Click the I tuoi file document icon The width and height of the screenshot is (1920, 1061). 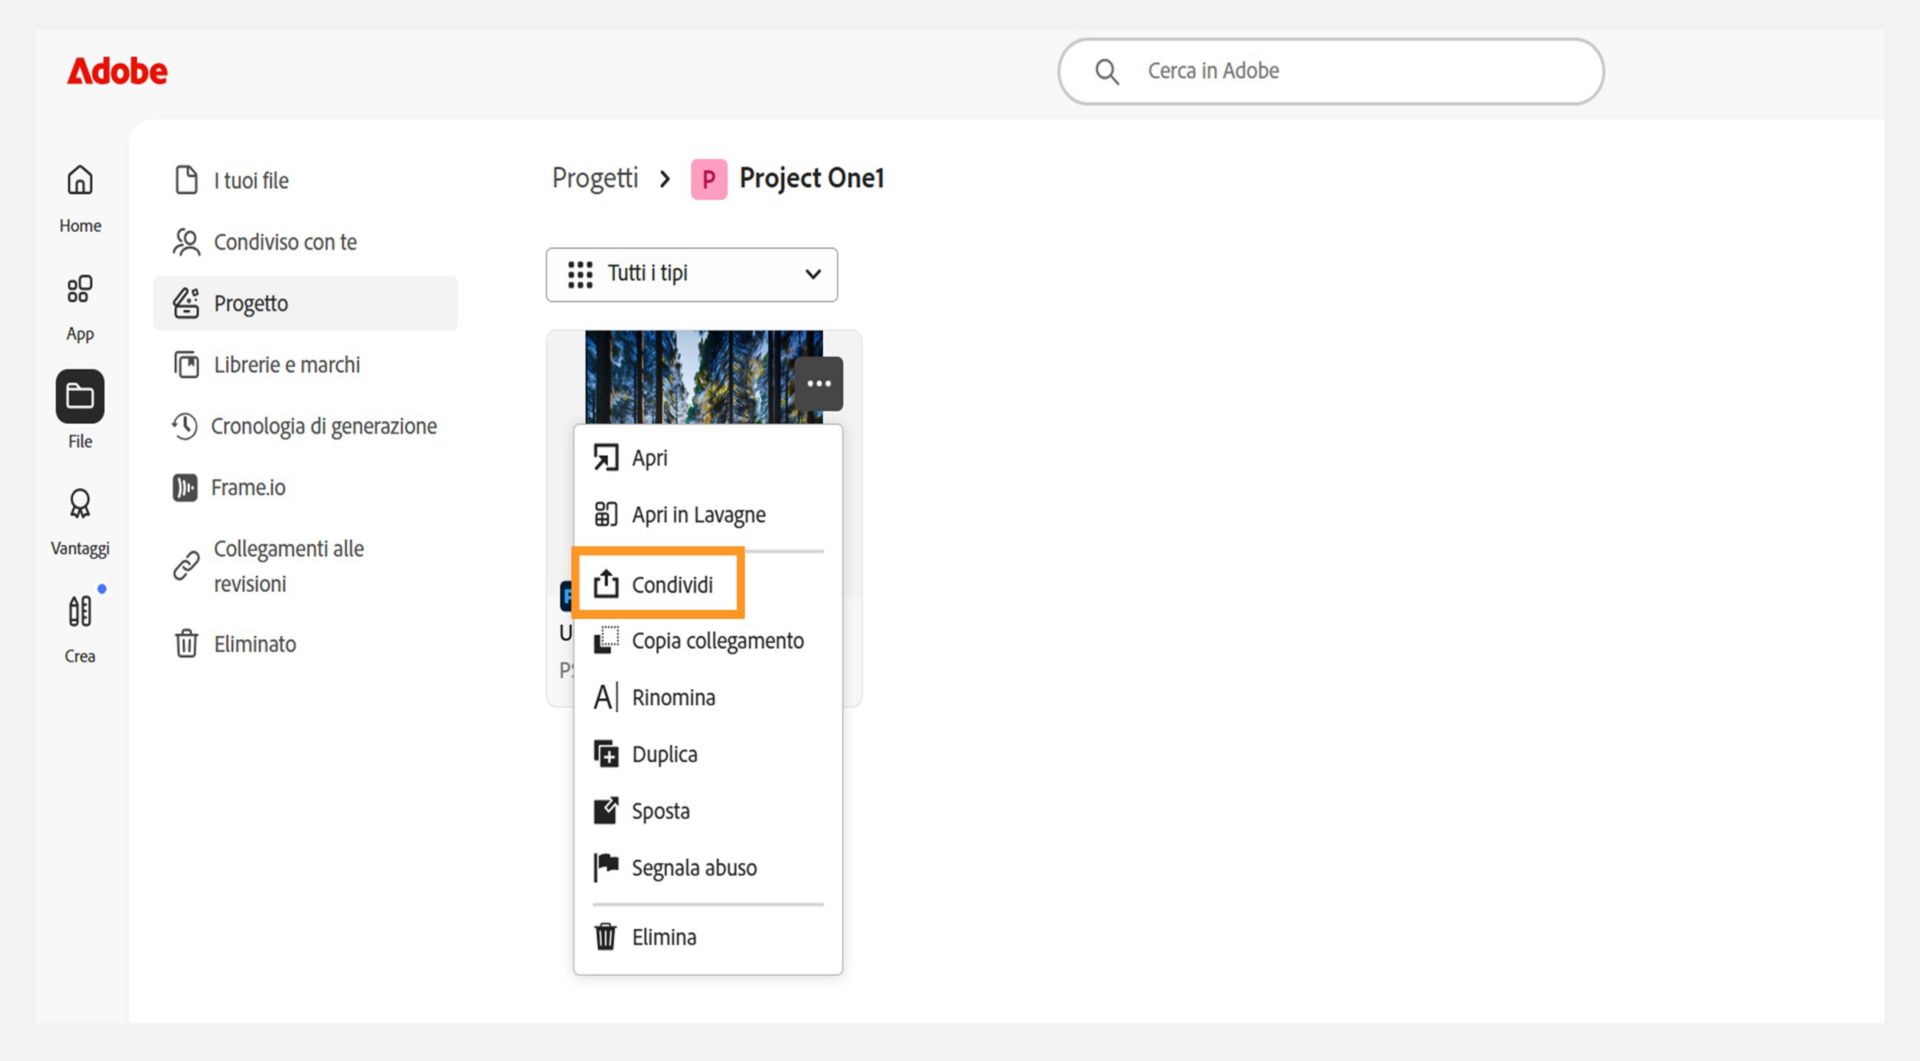tap(186, 180)
